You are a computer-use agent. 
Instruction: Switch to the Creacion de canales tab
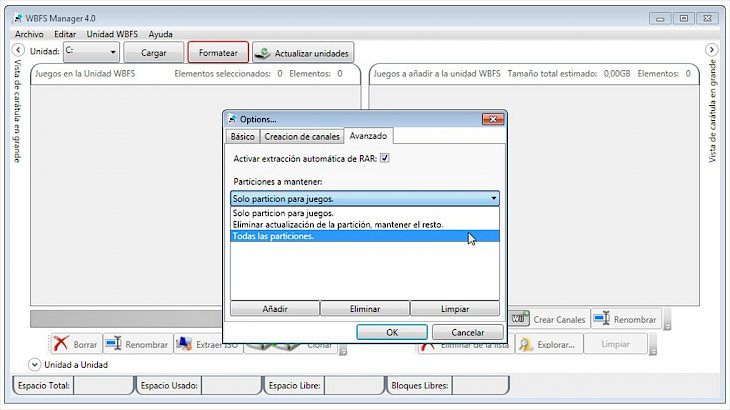coord(302,136)
